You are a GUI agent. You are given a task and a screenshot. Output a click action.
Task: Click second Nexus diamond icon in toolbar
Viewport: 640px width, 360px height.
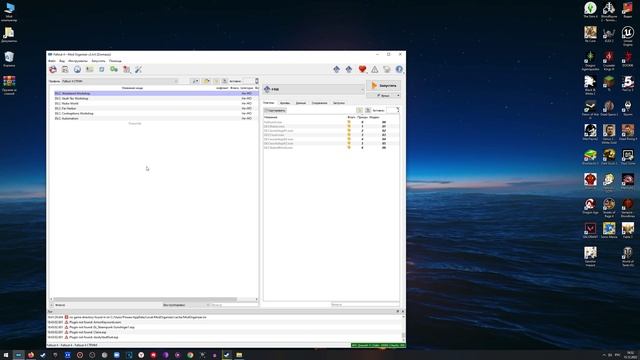click(349, 69)
